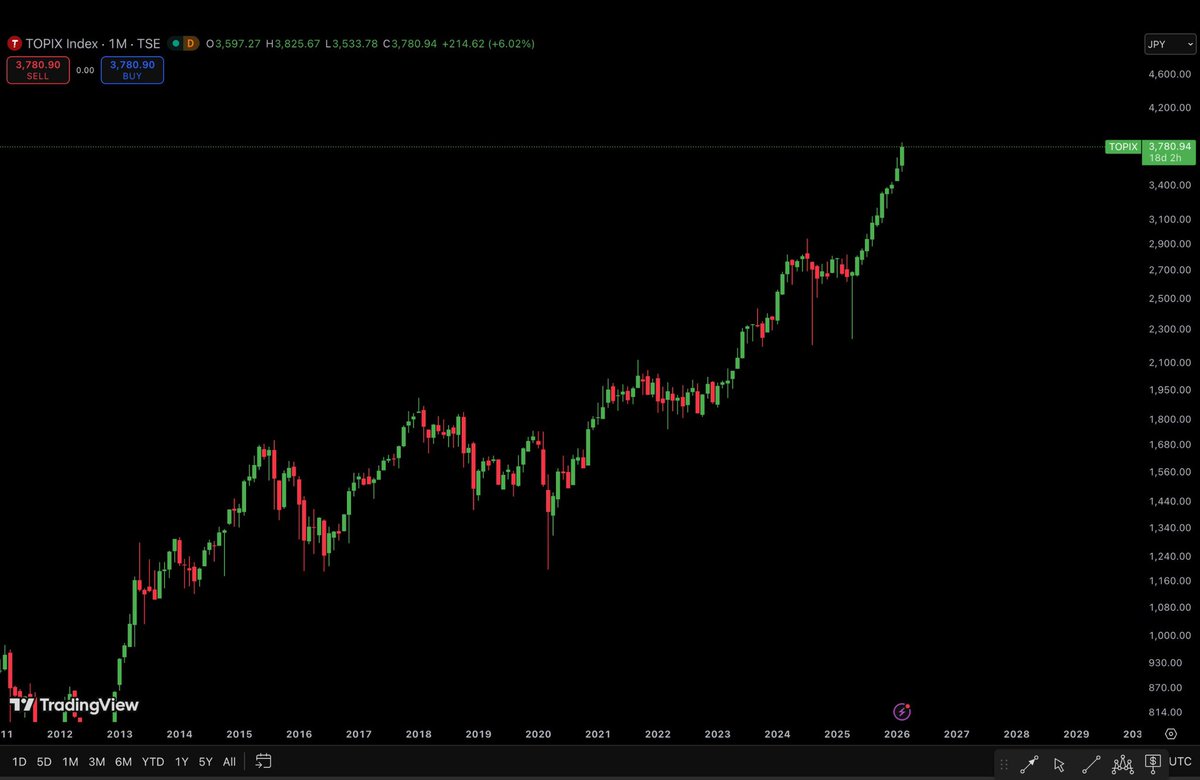The height and width of the screenshot is (780, 1200).
Task: Click the purple lightning bolt icon
Action: pyautogui.click(x=902, y=712)
